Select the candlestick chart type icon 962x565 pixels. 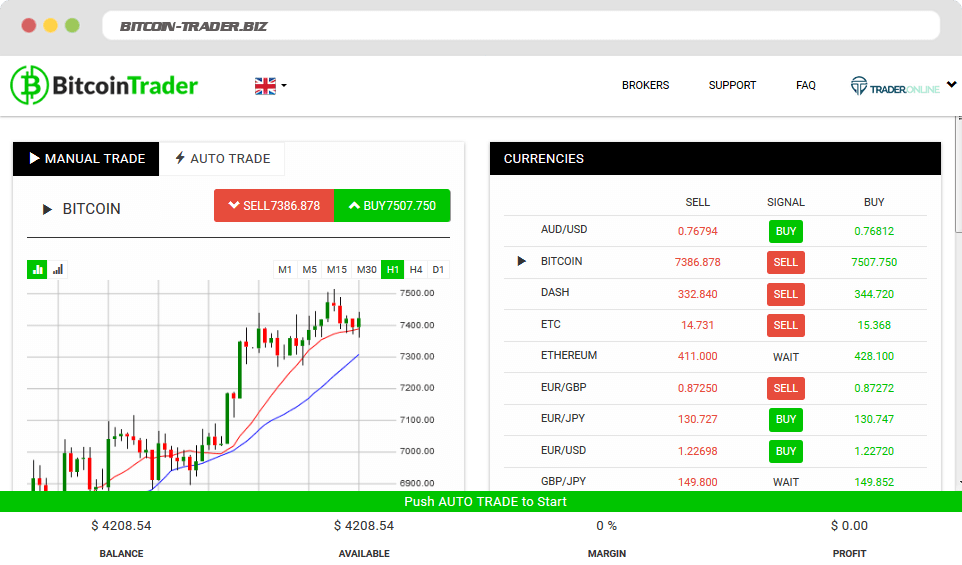(38, 269)
